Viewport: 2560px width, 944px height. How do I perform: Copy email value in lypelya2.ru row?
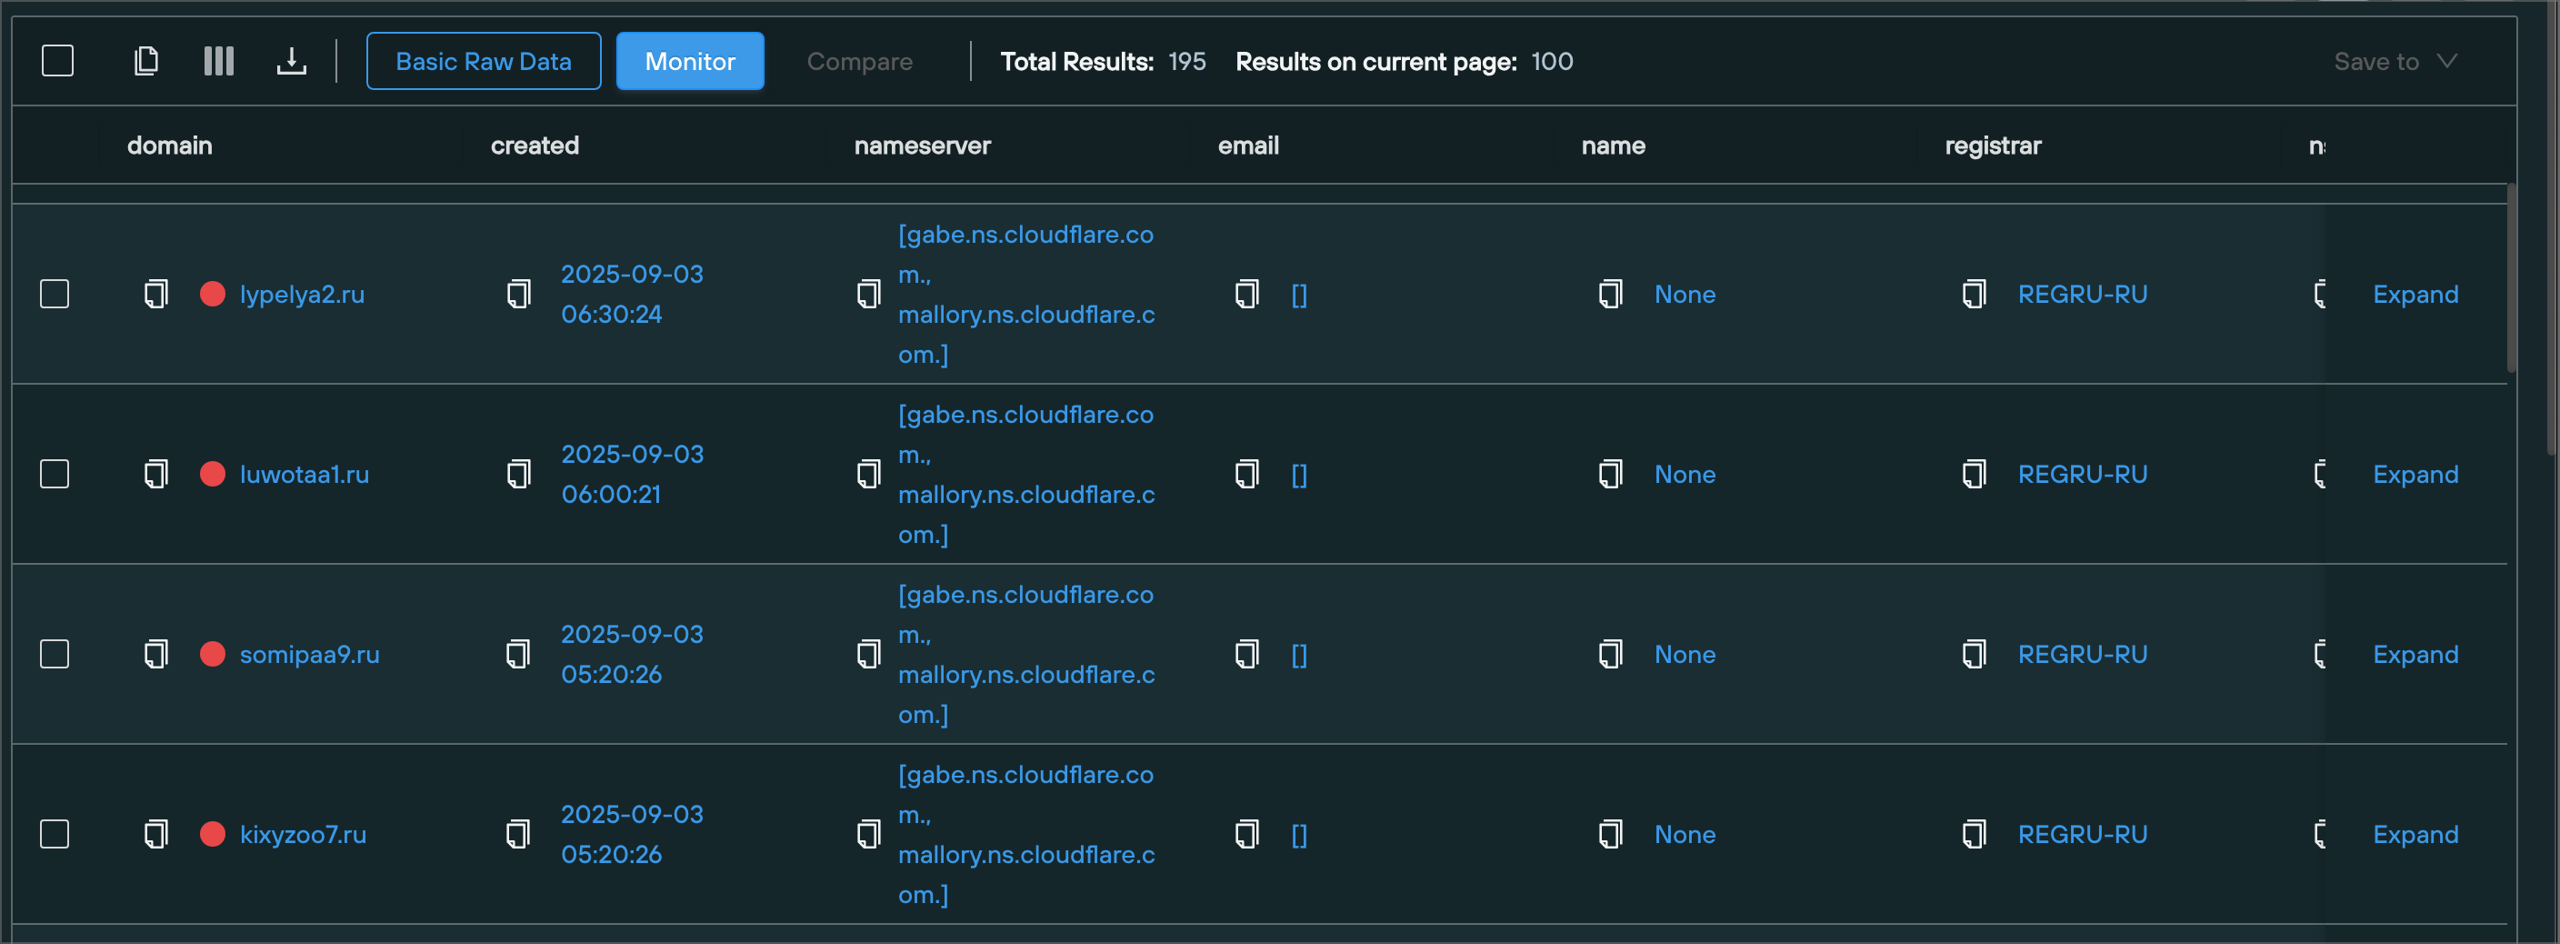pos(1247,294)
